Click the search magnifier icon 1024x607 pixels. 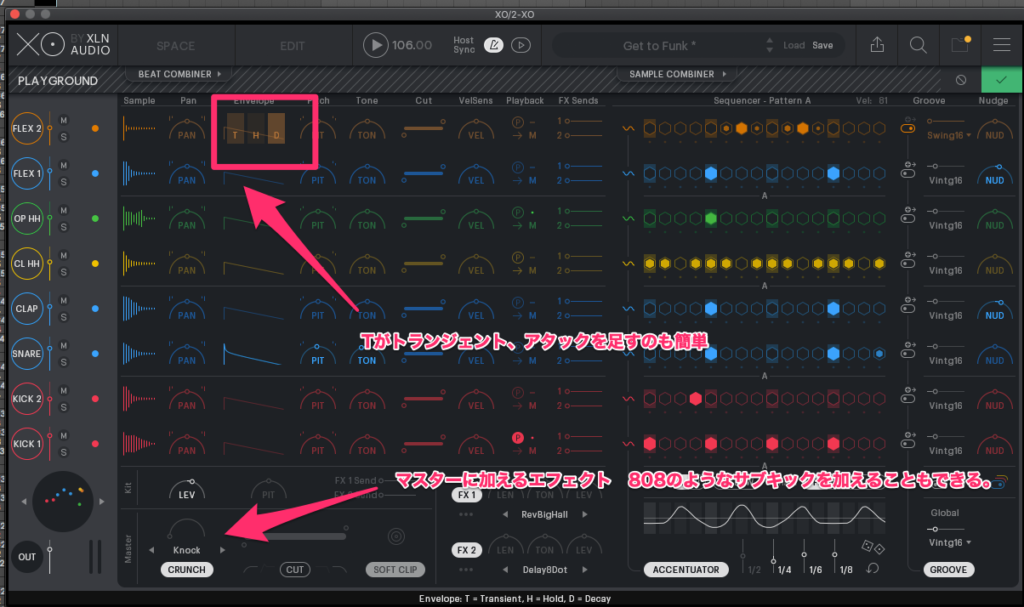click(x=917, y=45)
